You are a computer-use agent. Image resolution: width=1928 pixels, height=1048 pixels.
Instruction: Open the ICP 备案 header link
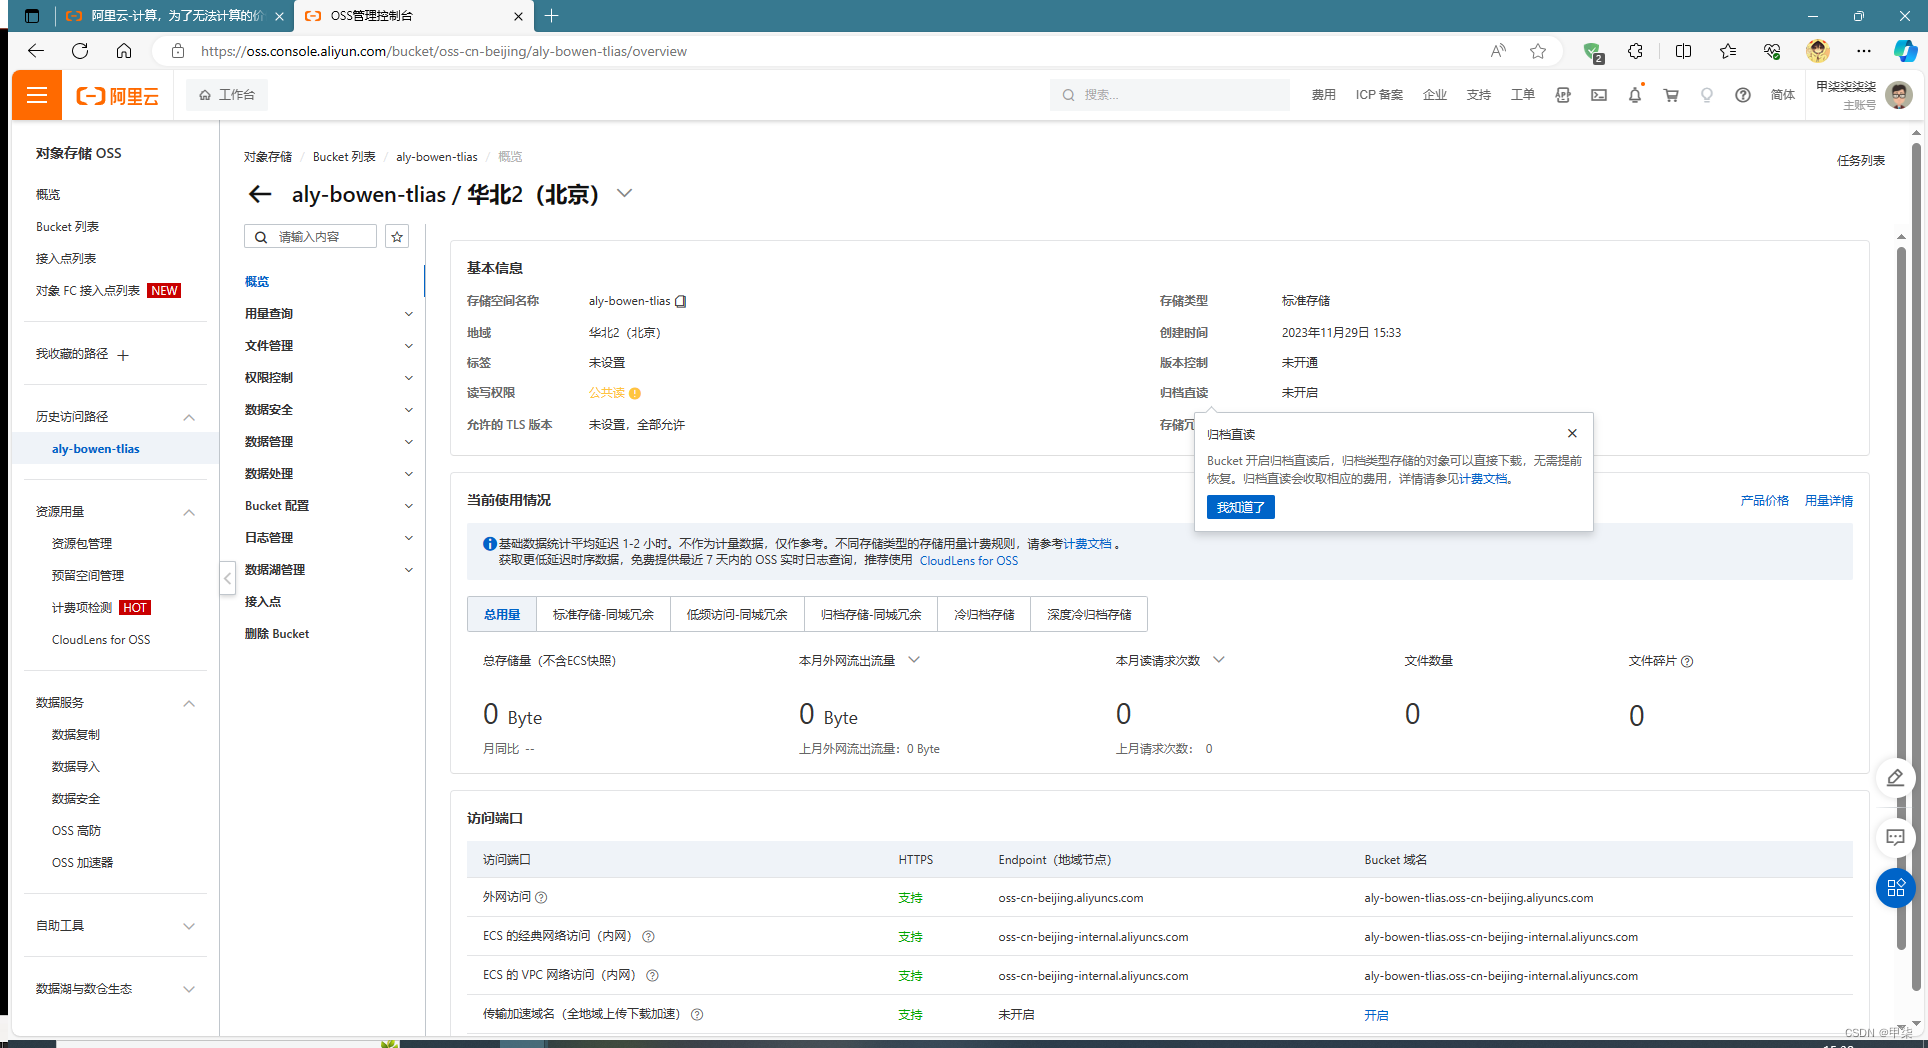tap(1379, 95)
